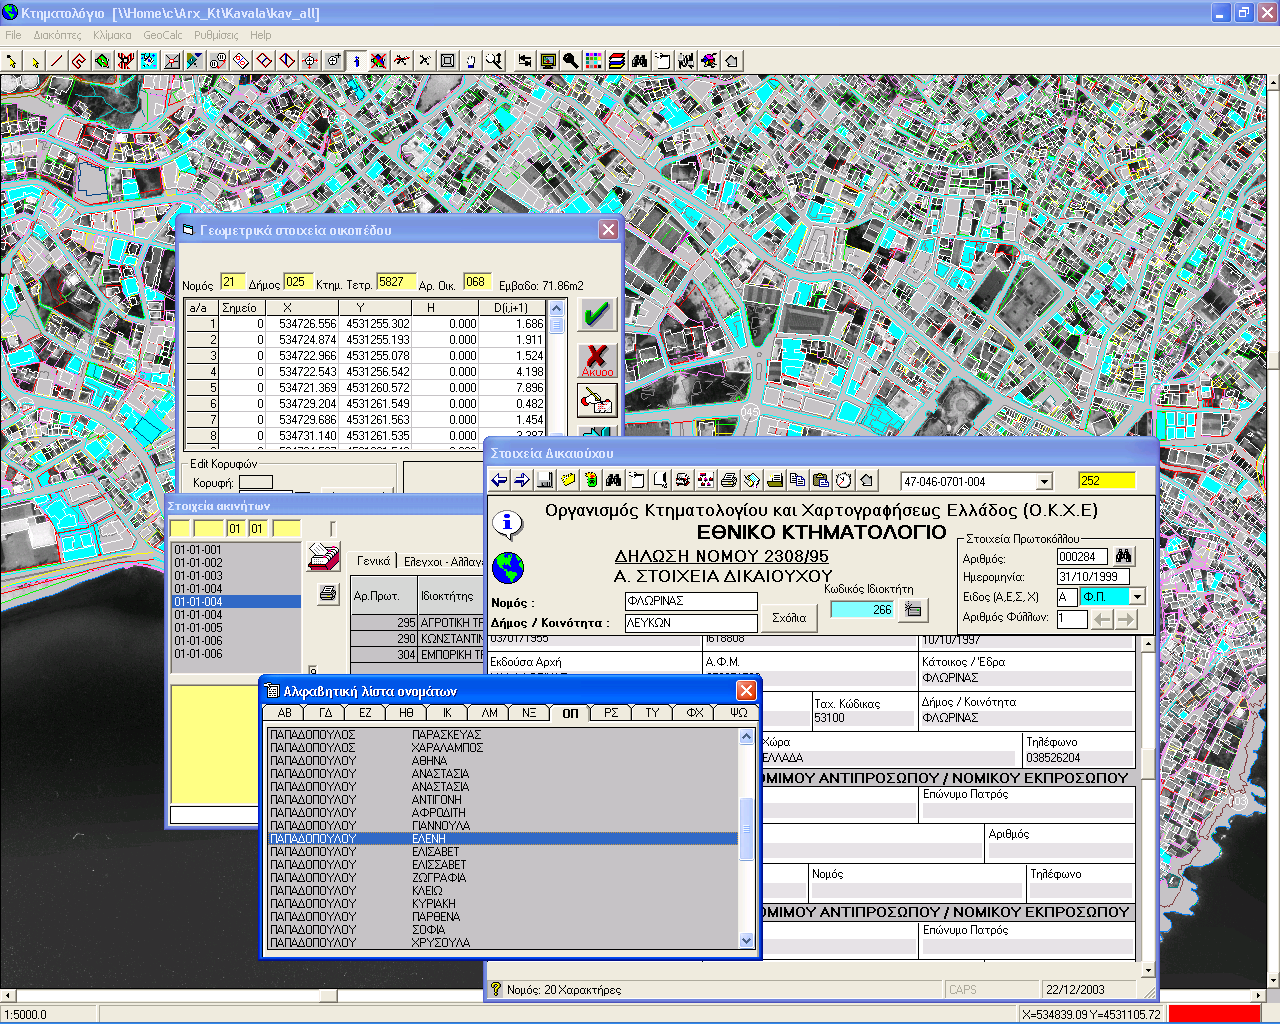This screenshot has width=1280, height=1024.
Task: Click the red X Άκυρο cancel button
Action: [597, 359]
